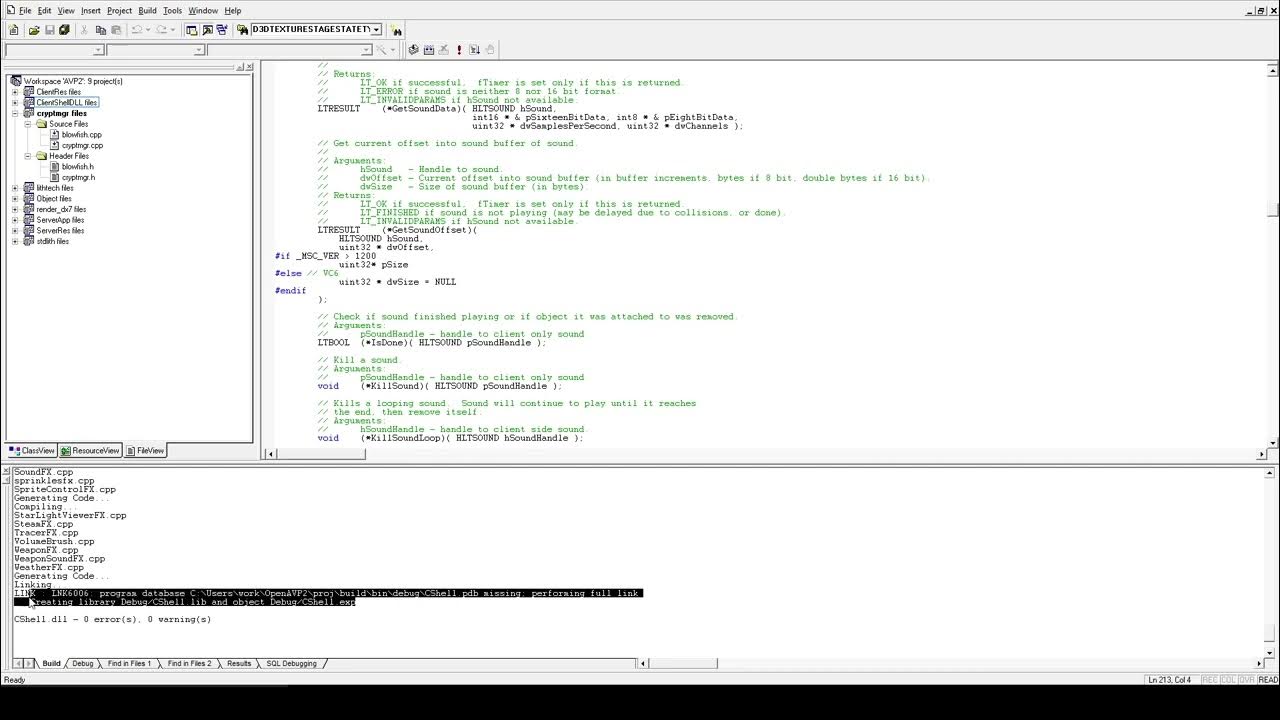The width and height of the screenshot is (1280, 720).
Task: Click the Stop Build icon
Action: [443, 50]
